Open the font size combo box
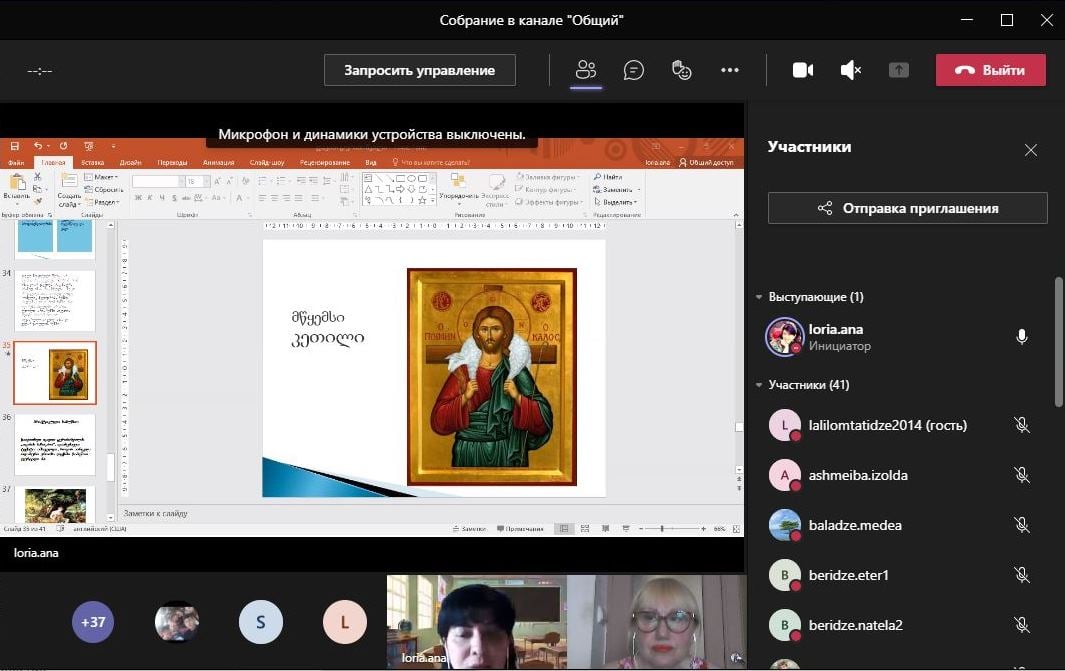Image resolution: width=1065 pixels, height=671 pixels. point(198,181)
